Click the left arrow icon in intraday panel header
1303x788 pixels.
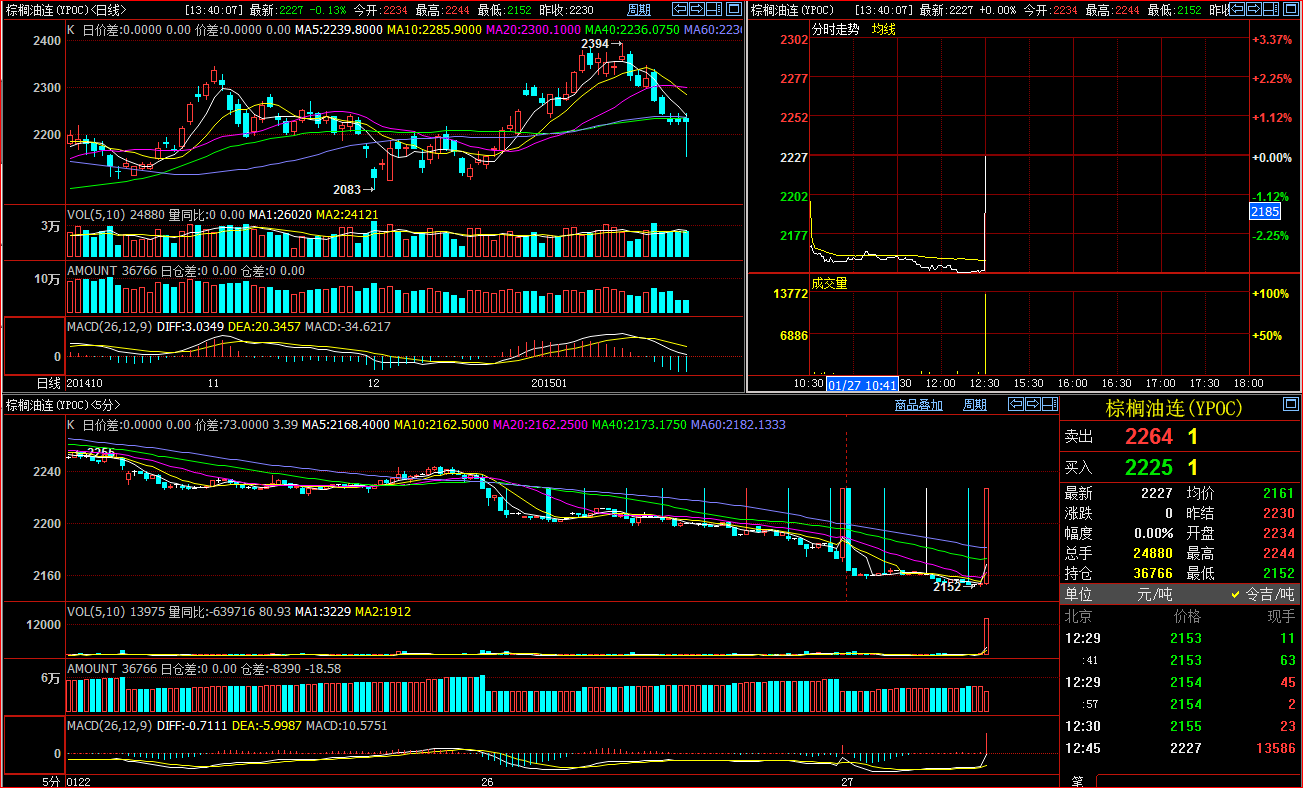point(1239,10)
